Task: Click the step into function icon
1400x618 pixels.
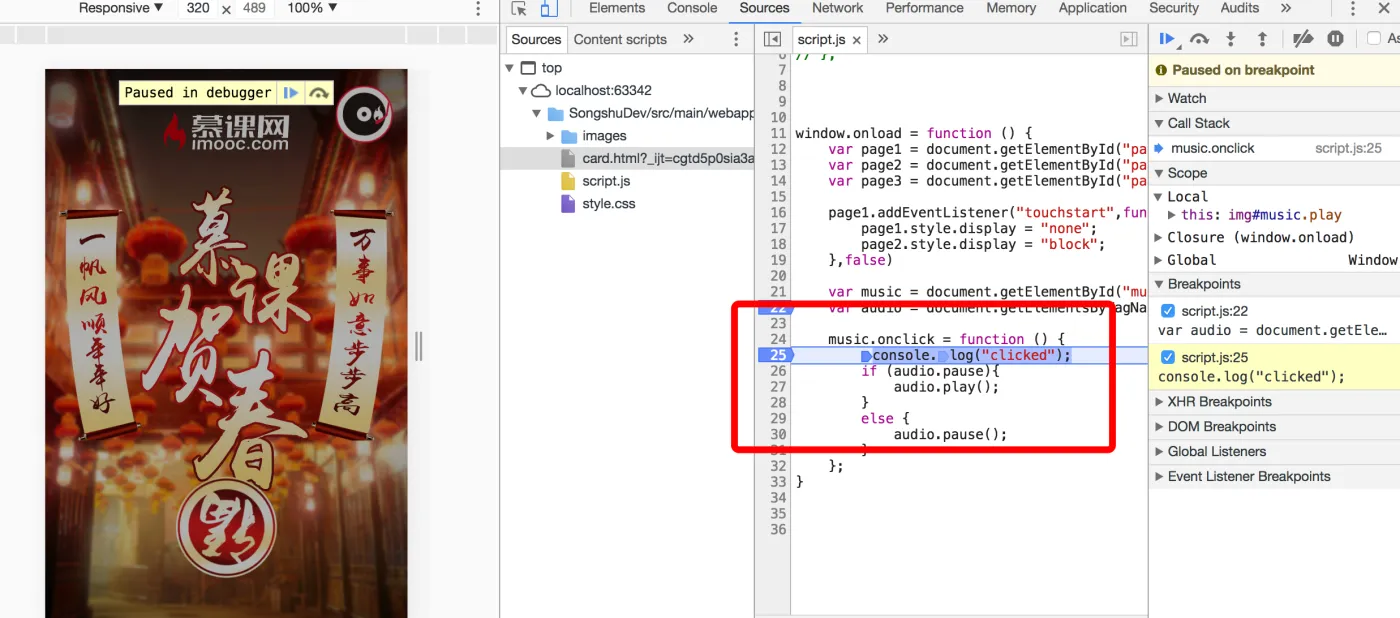Action: pos(1231,39)
